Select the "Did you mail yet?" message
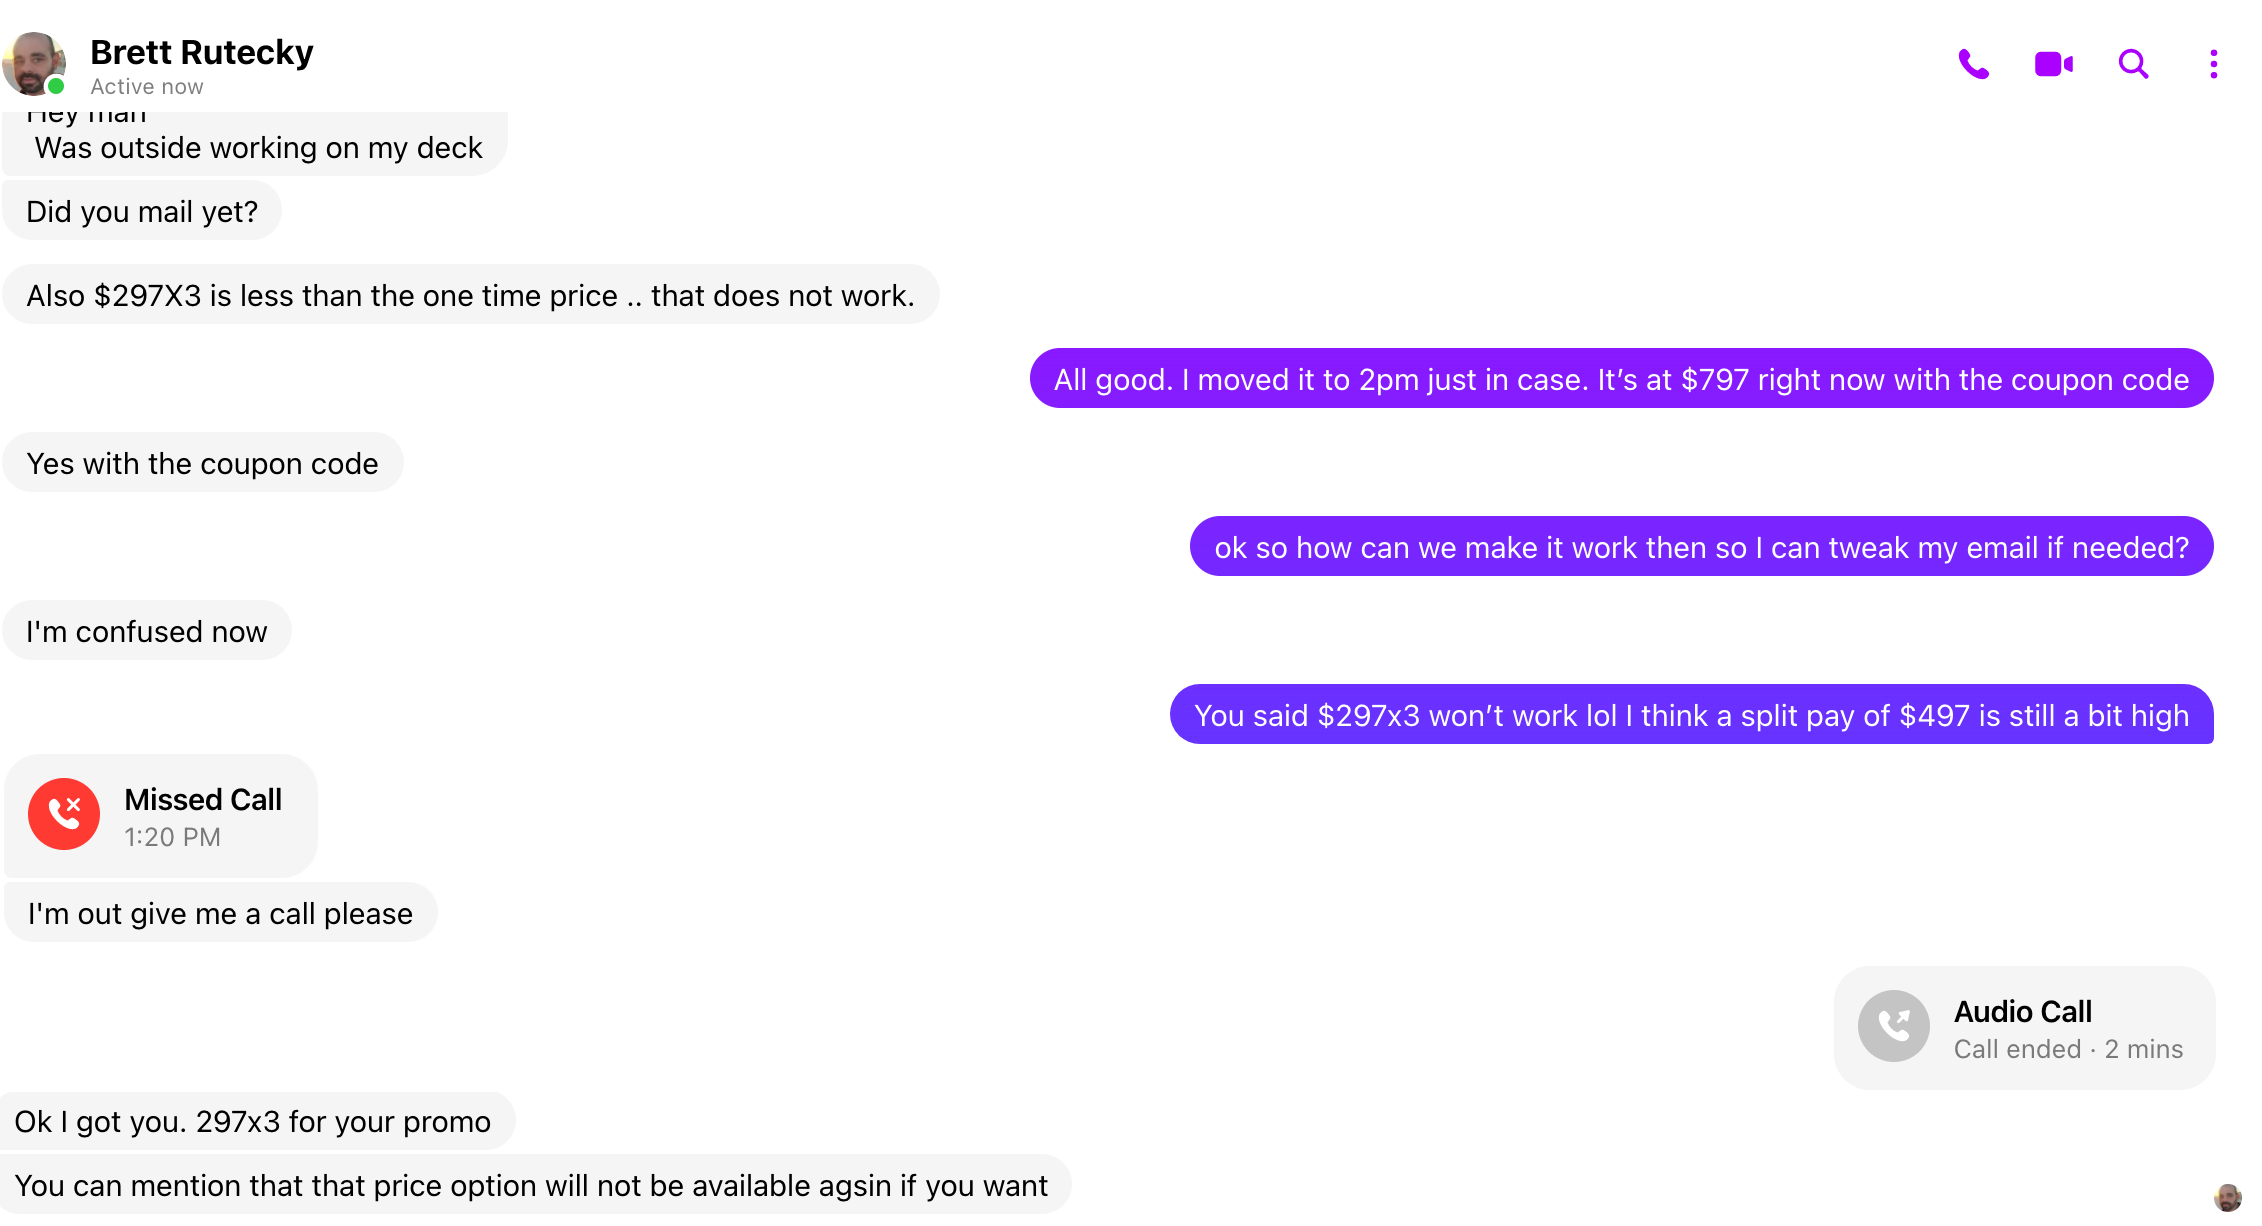 [142, 212]
